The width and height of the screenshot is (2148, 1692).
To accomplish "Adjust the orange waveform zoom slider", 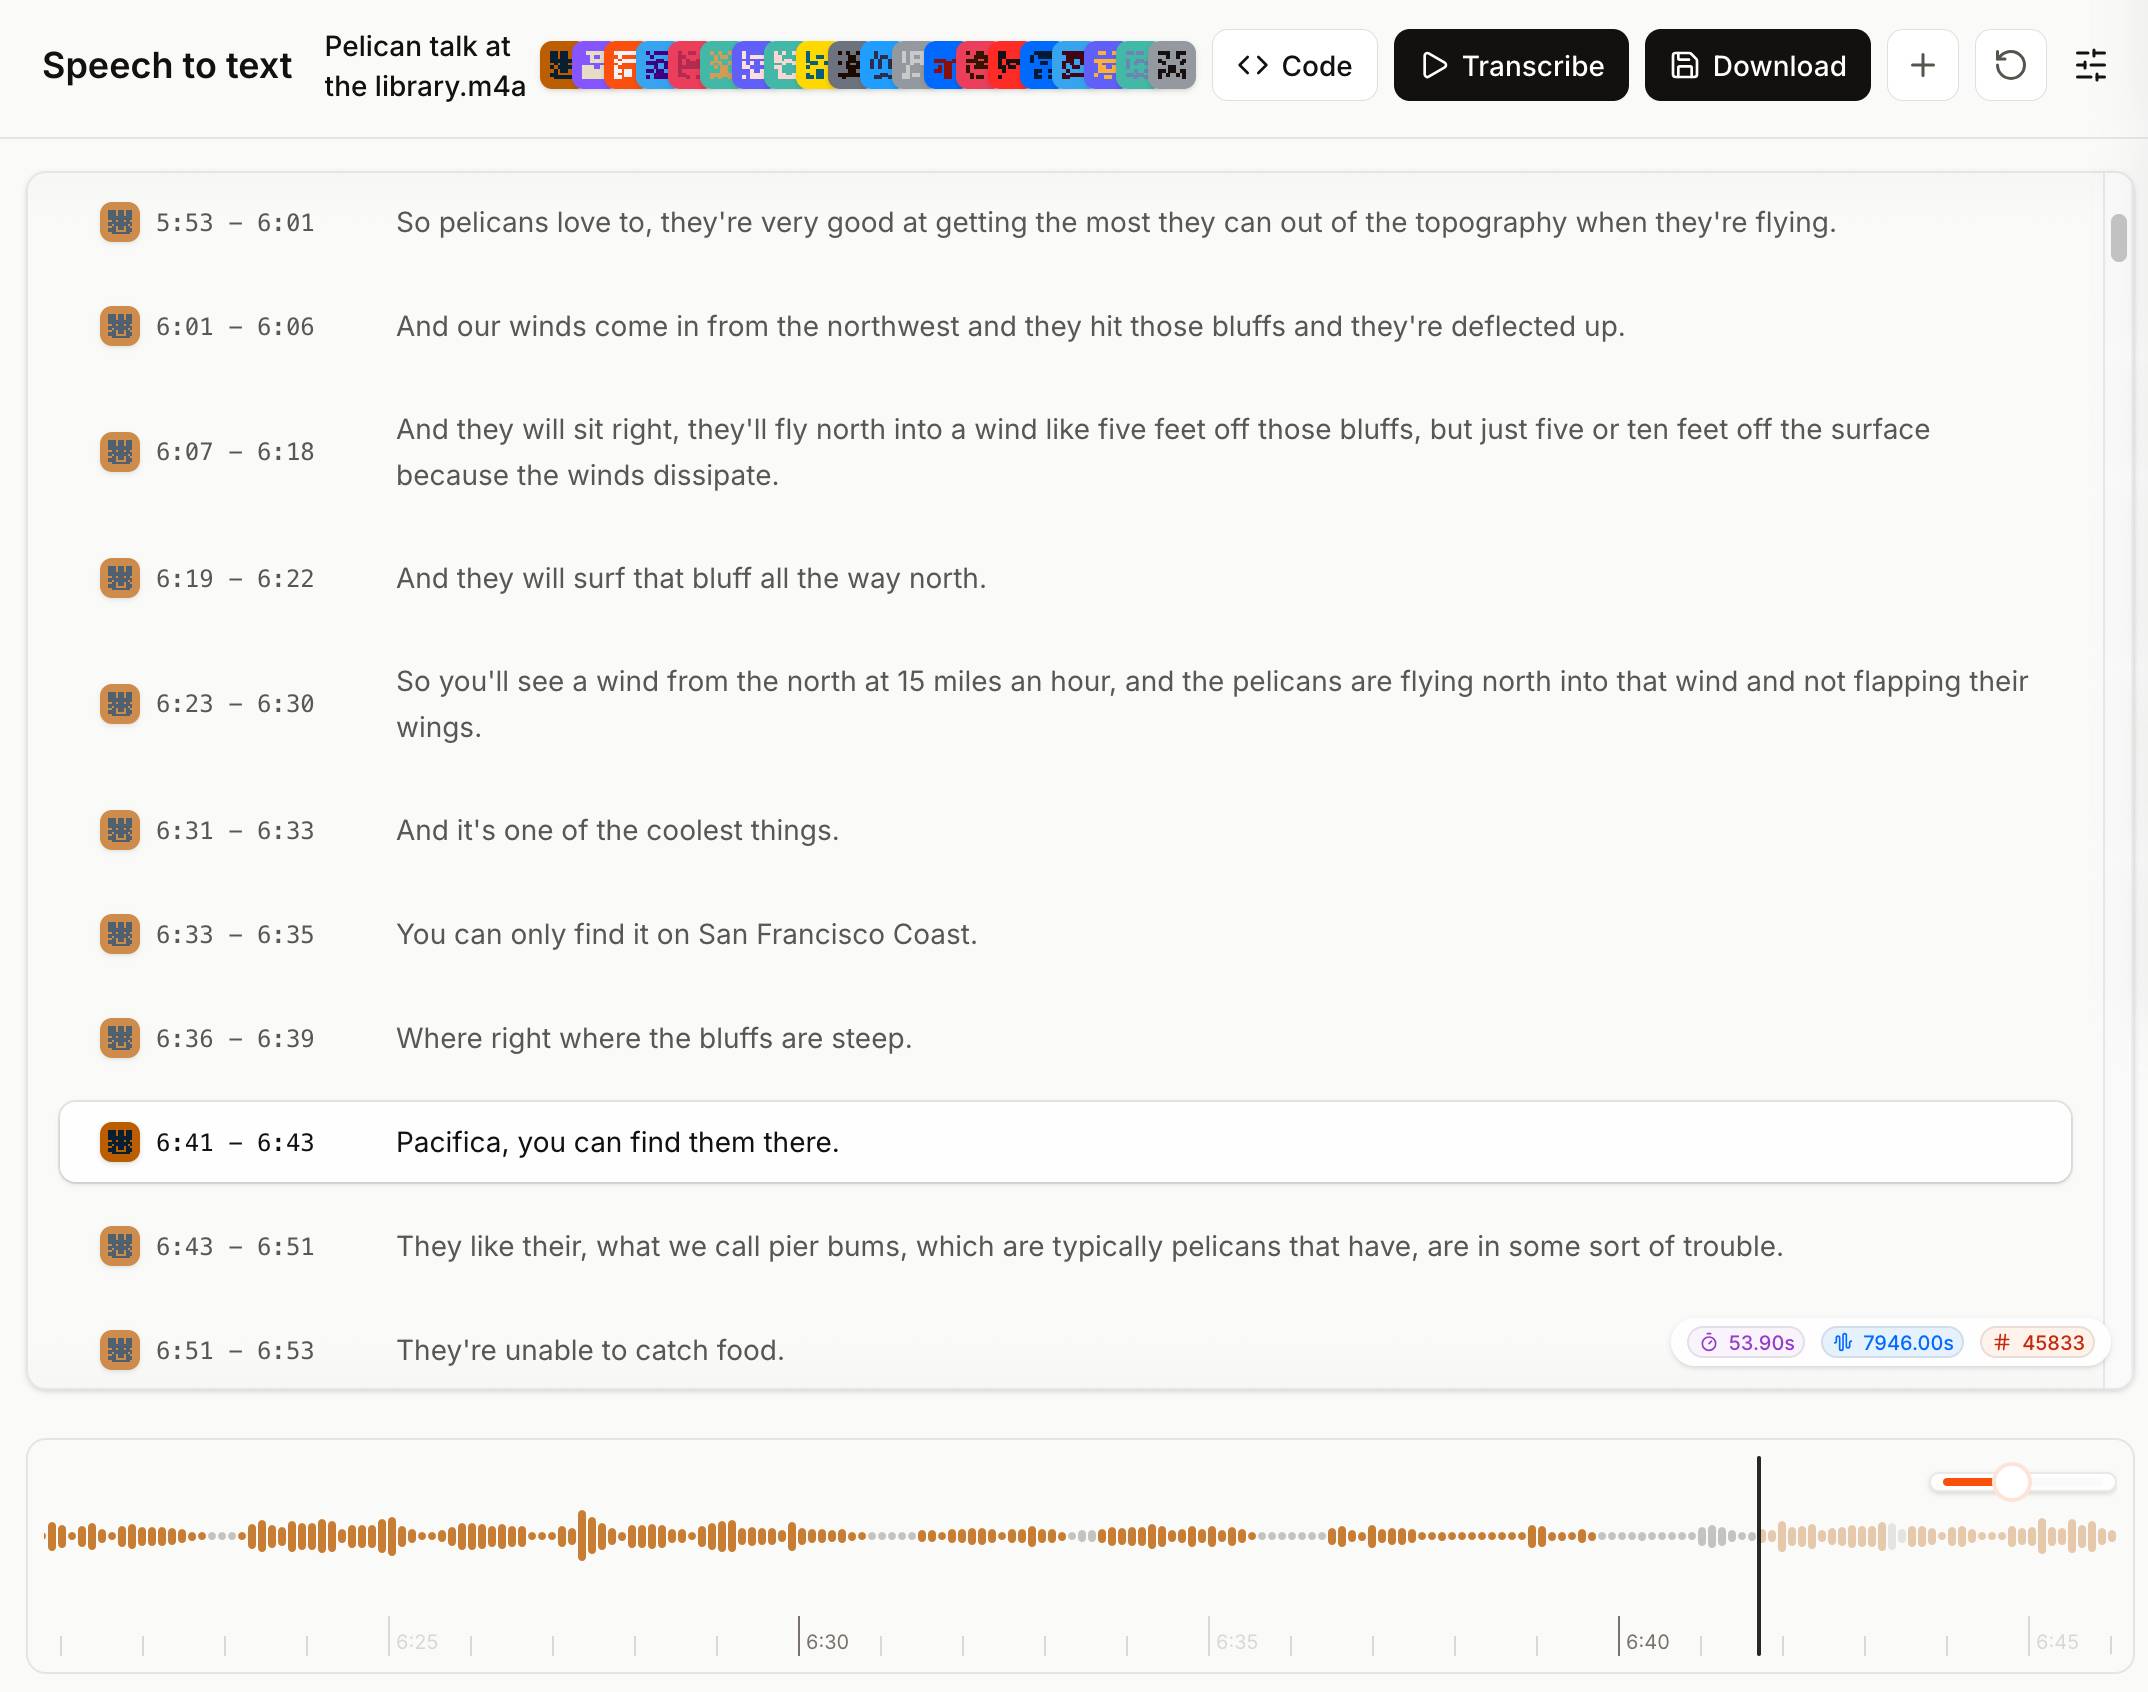I will point(2014,1483).
